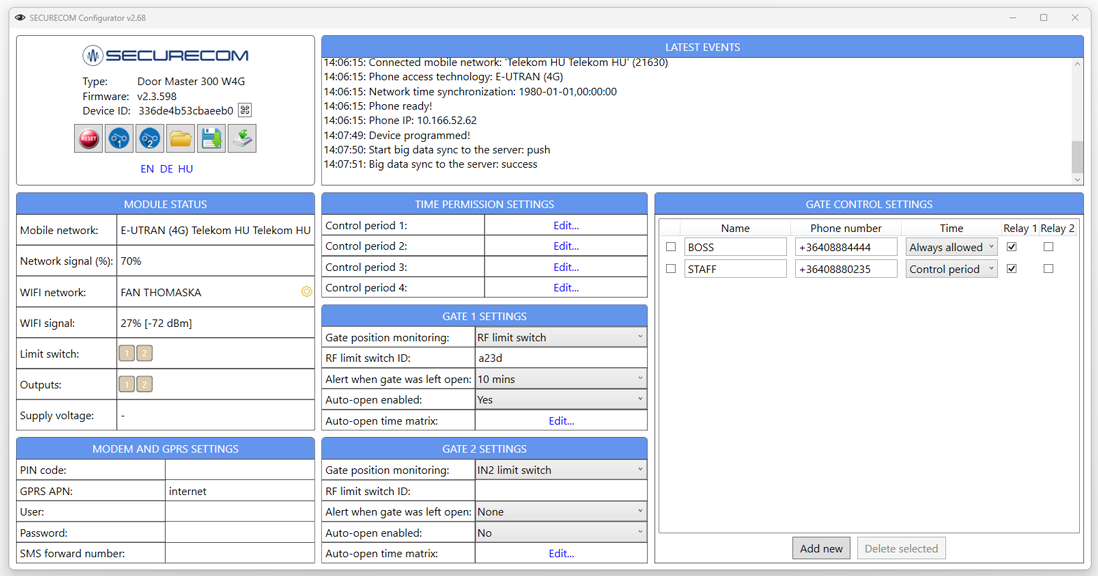Click the blue relay 2 switch icon
1098x576 pixels.
pos(150,139)
